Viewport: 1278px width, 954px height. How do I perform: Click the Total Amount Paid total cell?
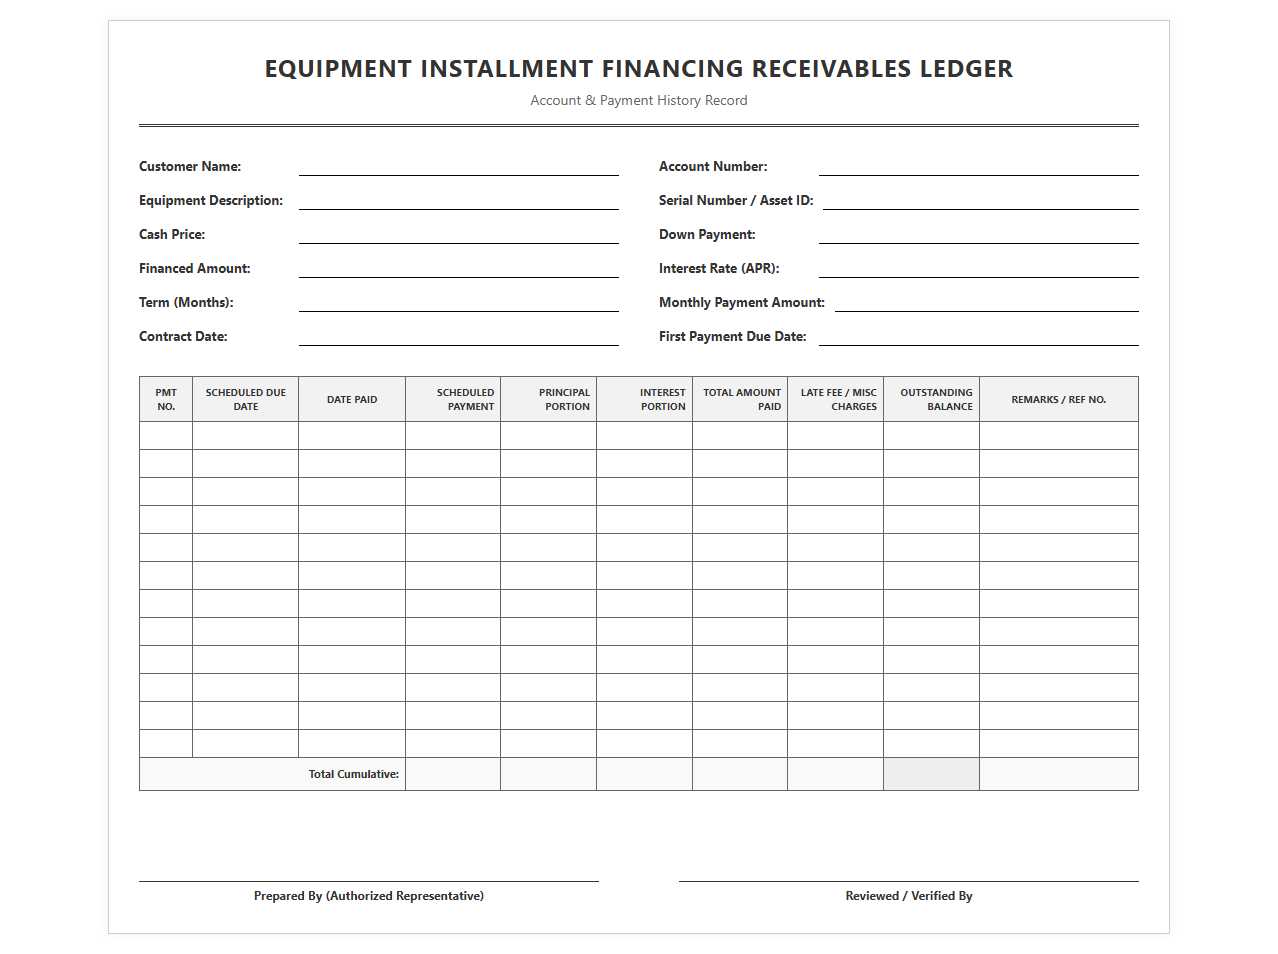(740, 774)
